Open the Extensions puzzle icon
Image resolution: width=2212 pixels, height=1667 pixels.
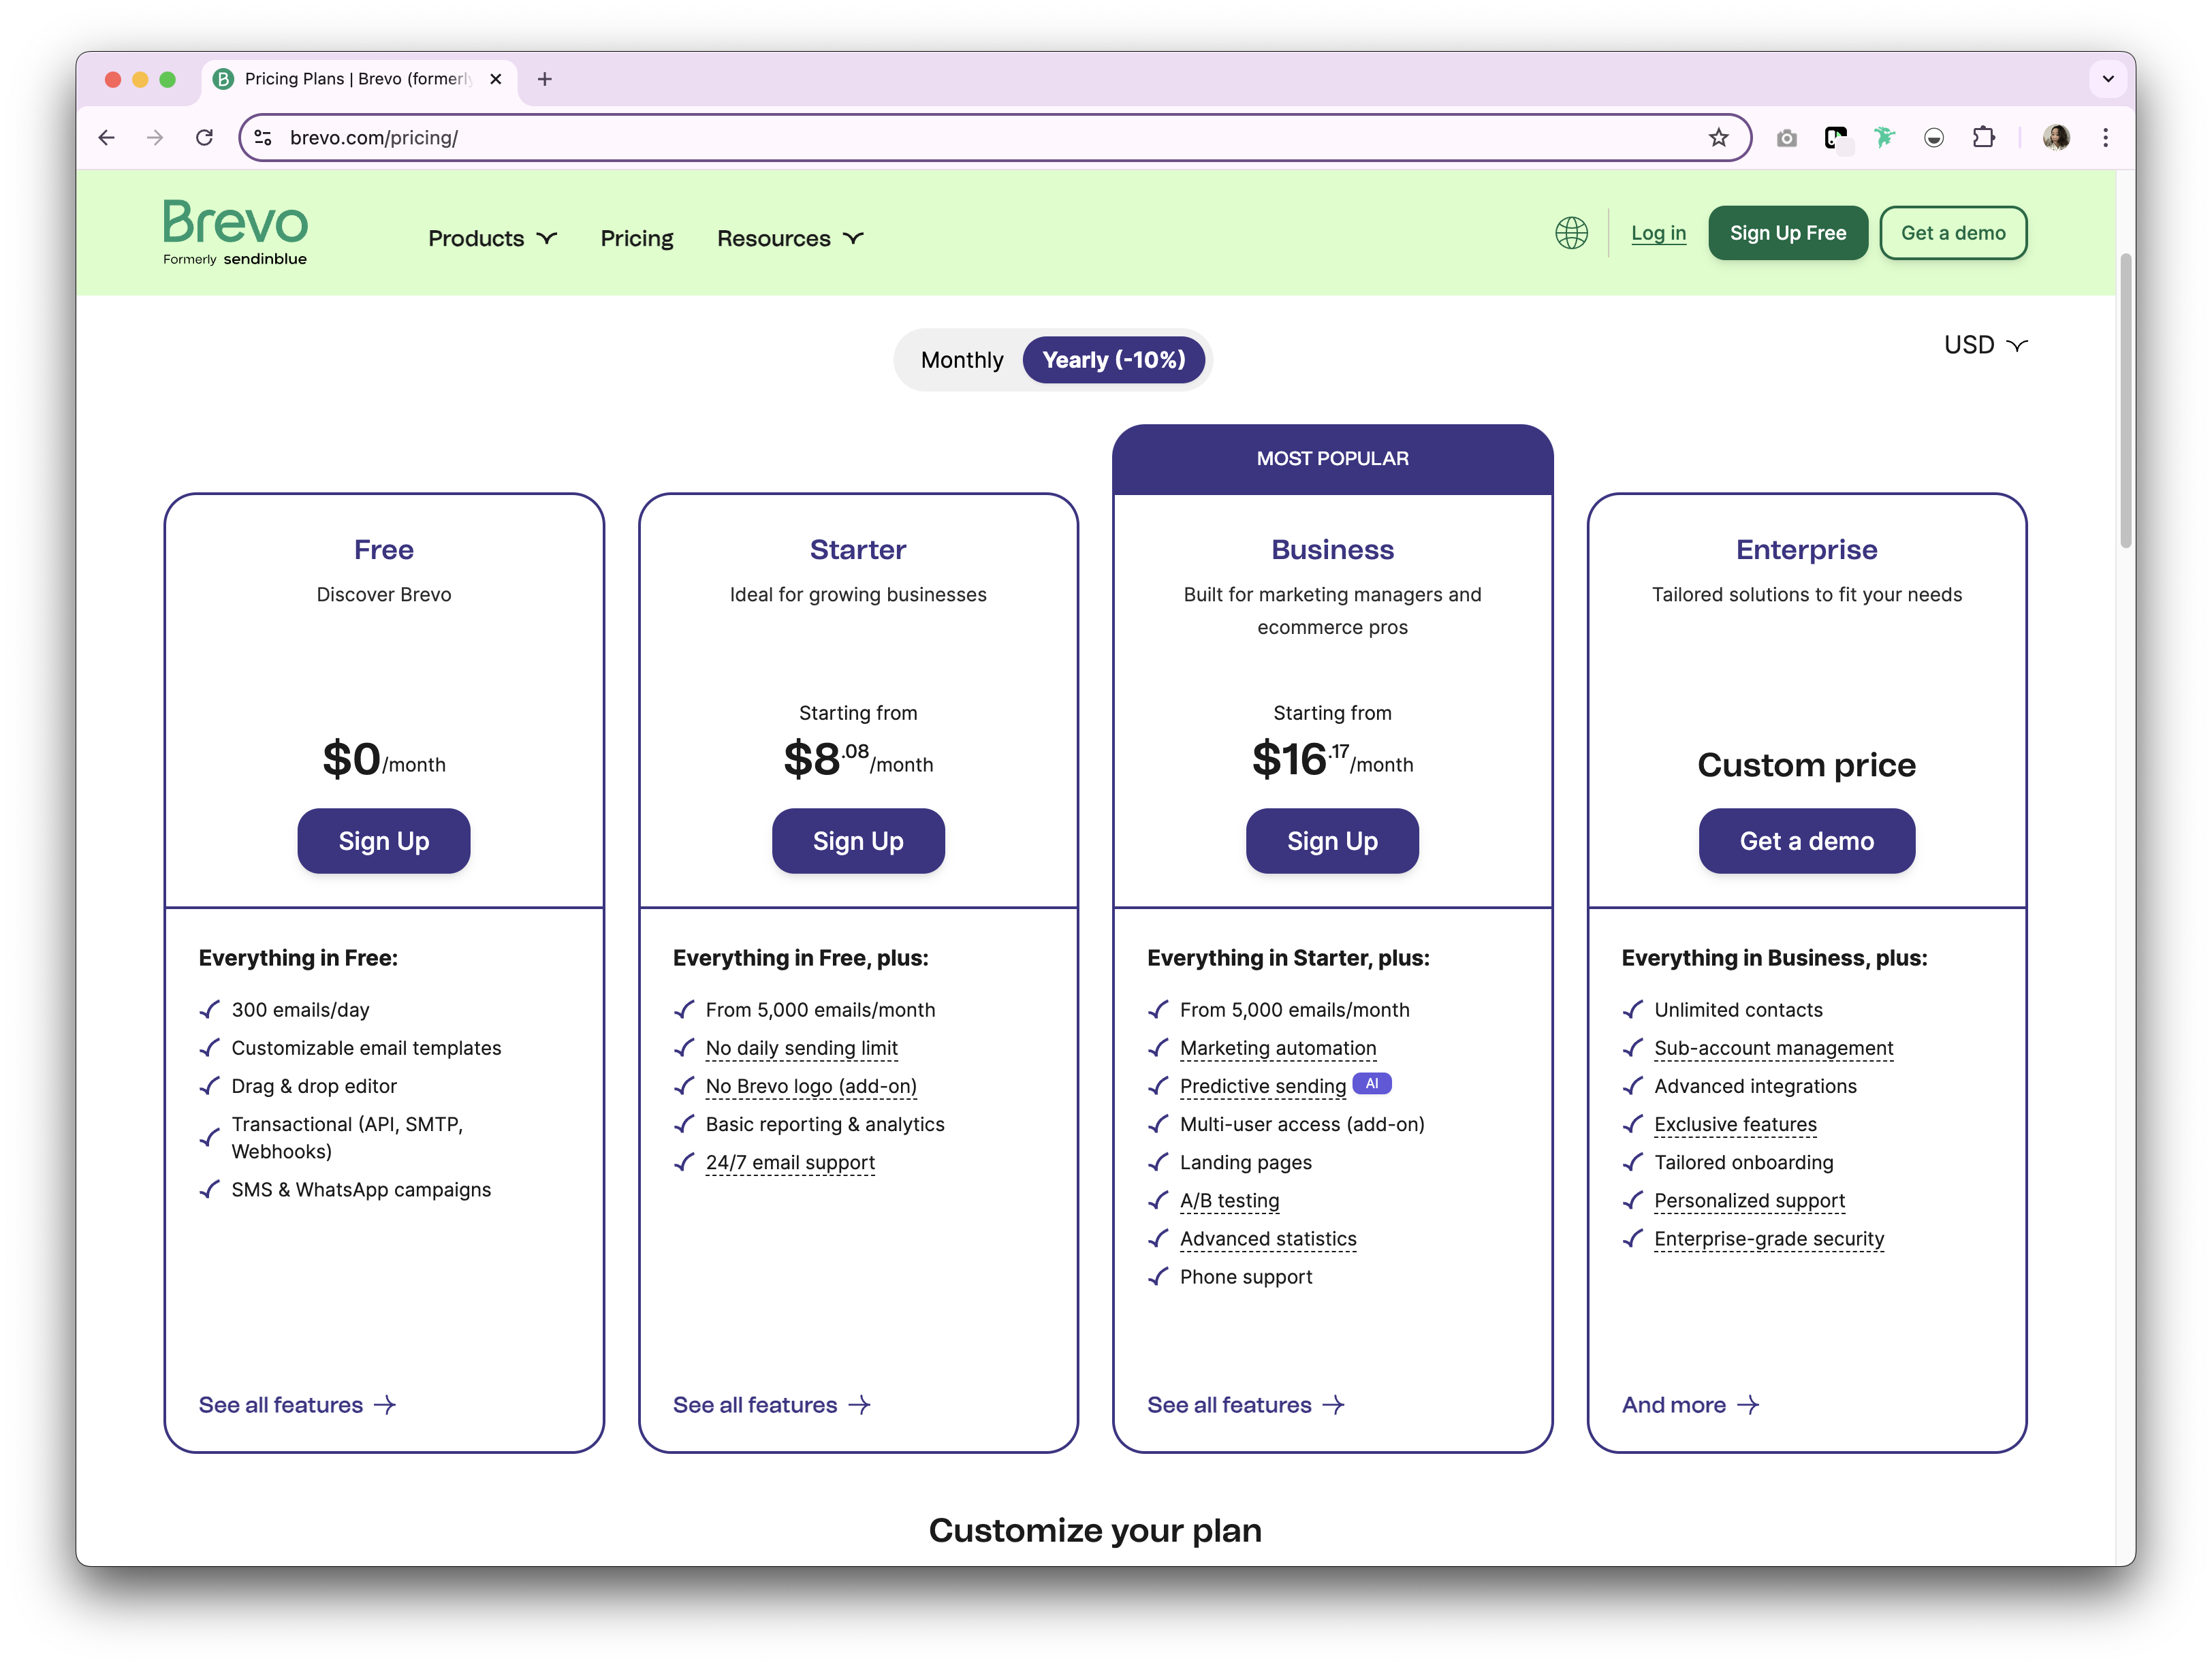[x=1983, y=138]
